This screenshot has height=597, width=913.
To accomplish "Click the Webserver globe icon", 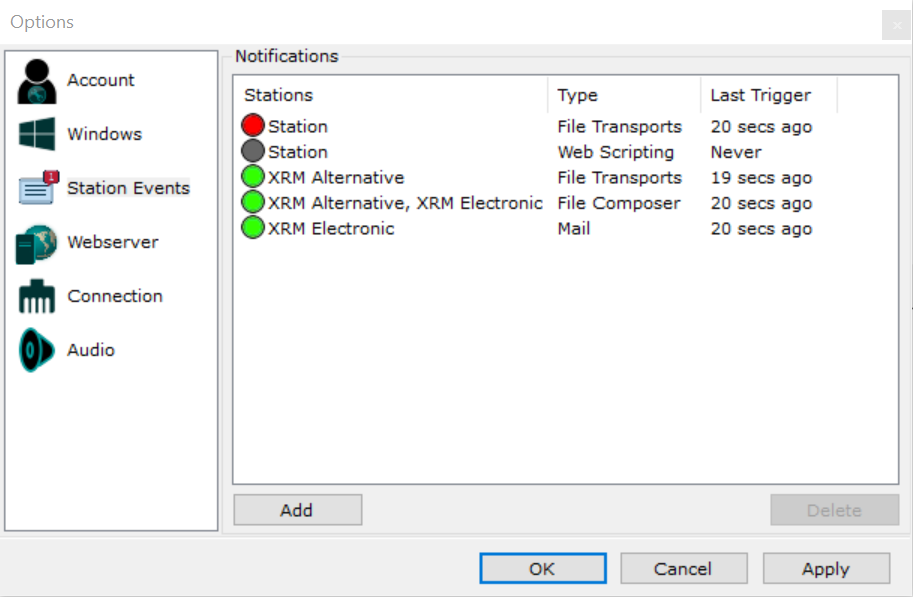I will [x=37, y=243].
